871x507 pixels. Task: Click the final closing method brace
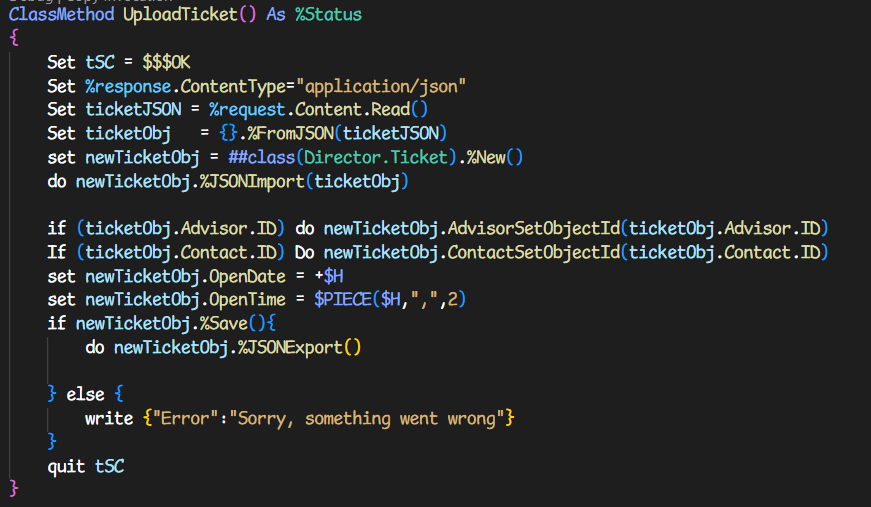click(14, 488)
